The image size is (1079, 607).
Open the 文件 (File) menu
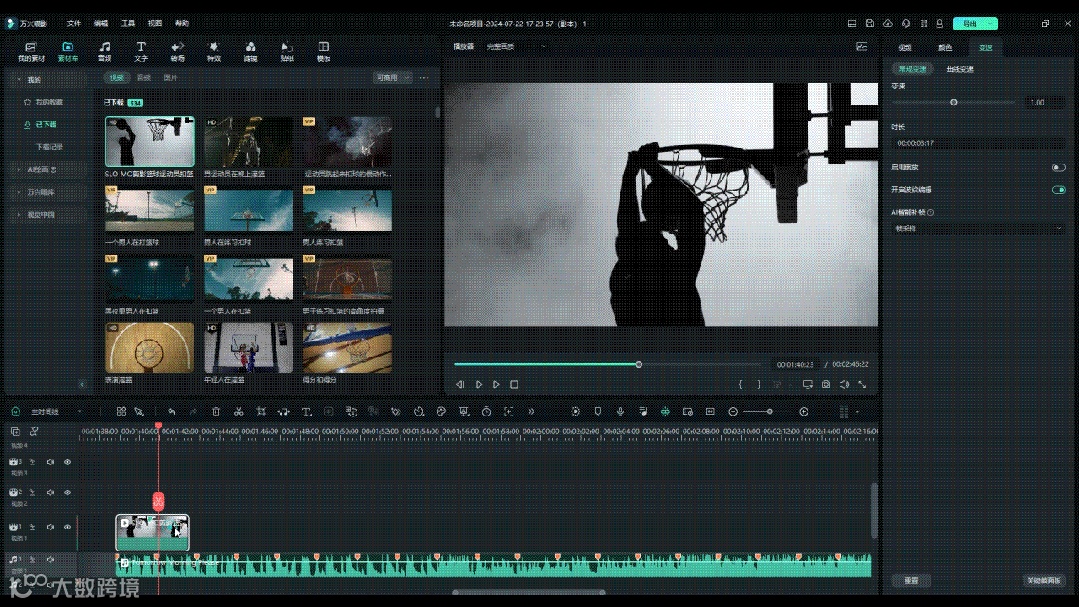tap(74, 22)
